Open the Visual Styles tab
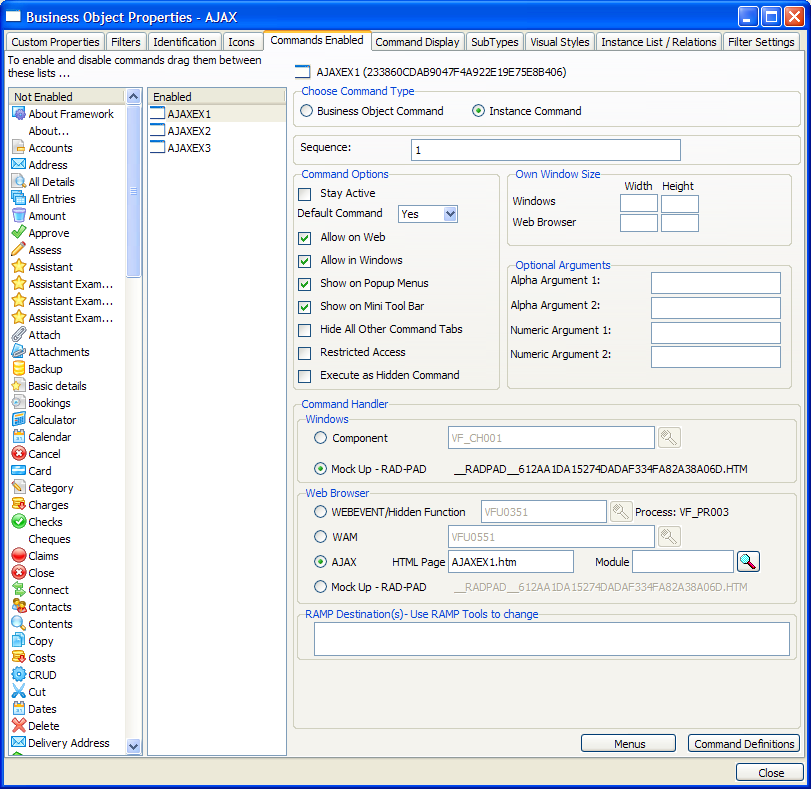This screenshot has height=789, width=811. 559,42
